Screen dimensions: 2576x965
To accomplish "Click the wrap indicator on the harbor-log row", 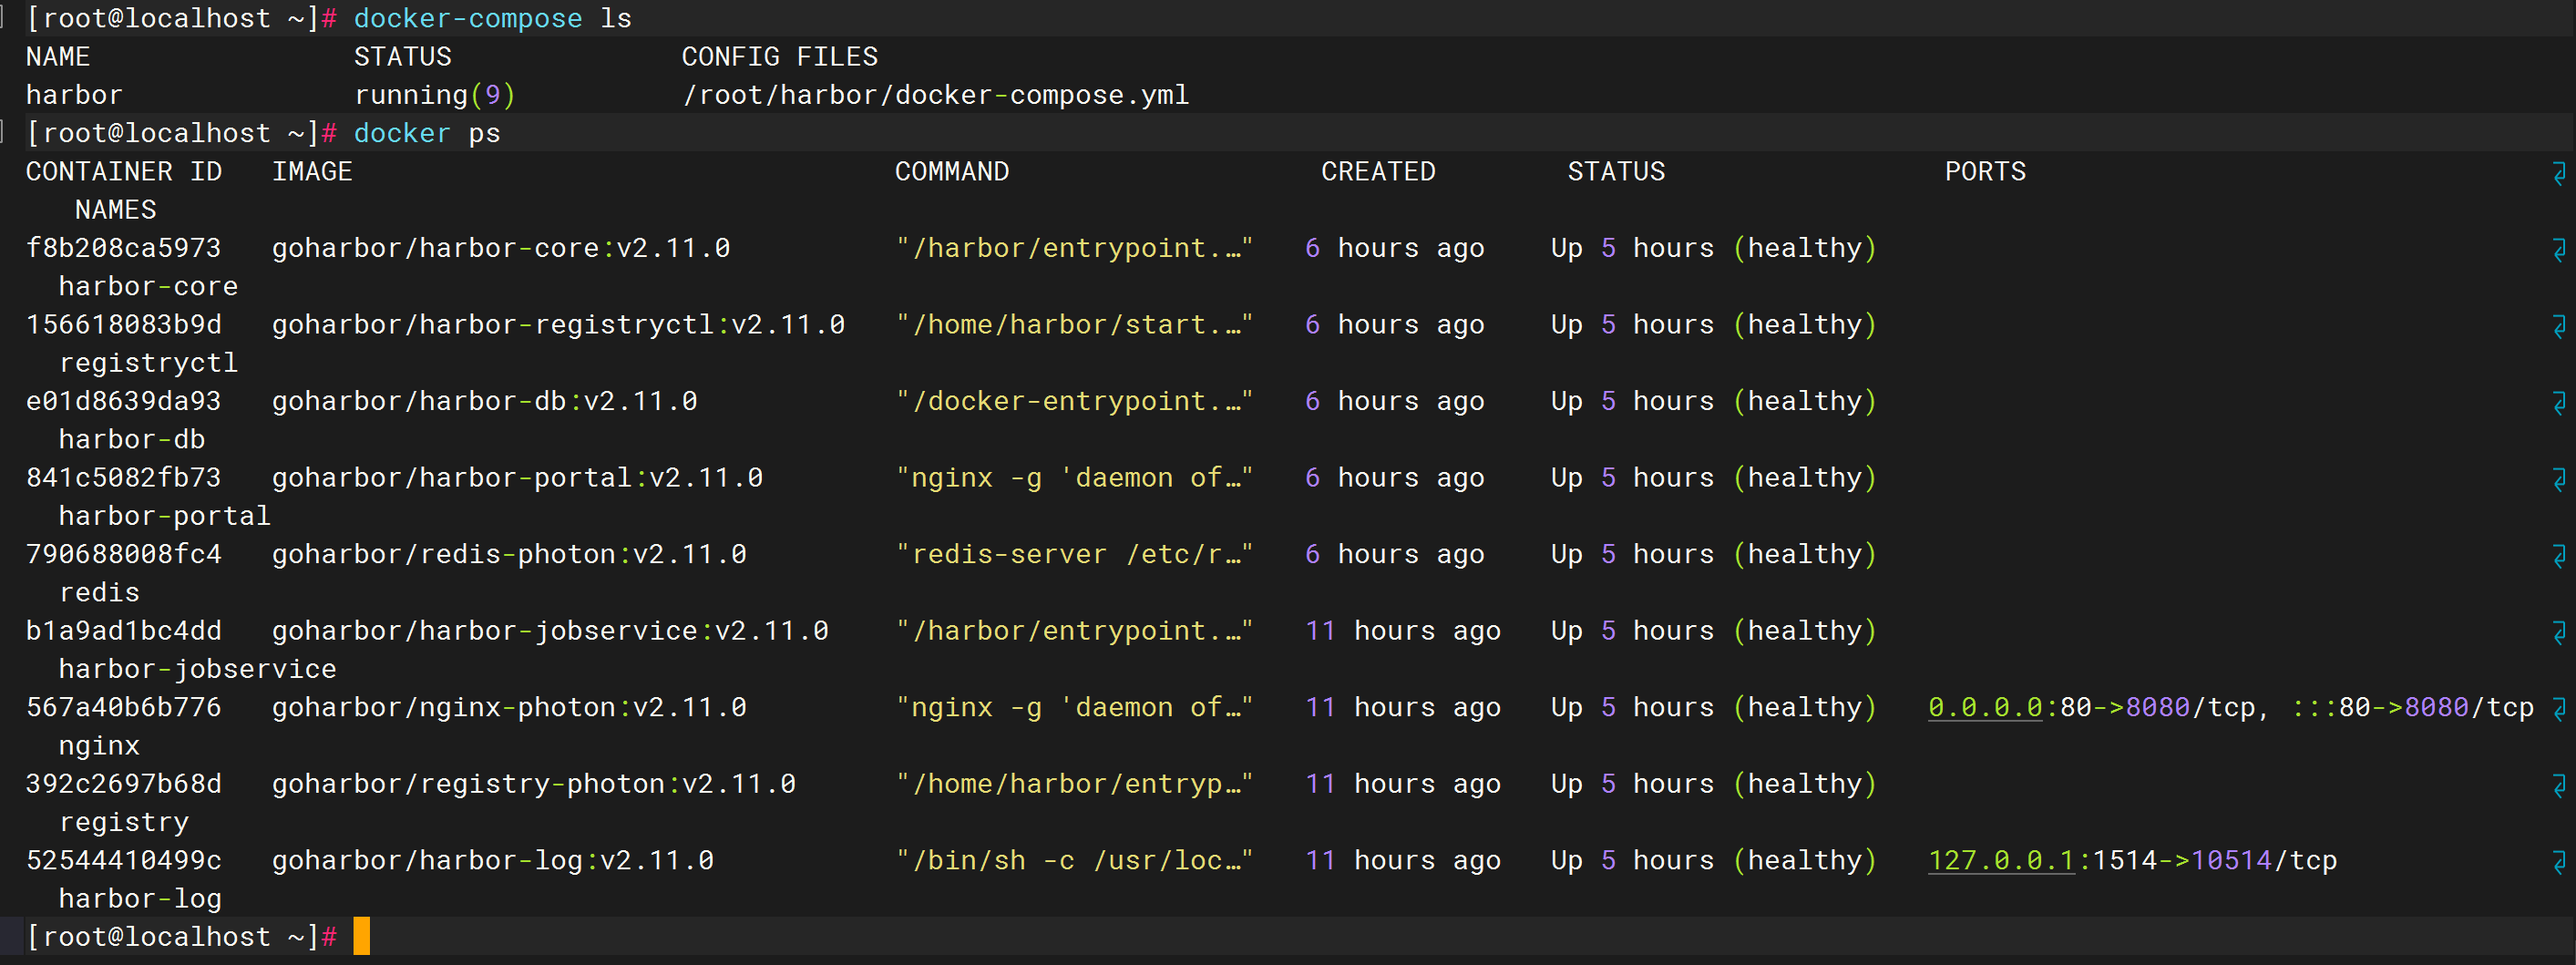I will pos(2559,862).
